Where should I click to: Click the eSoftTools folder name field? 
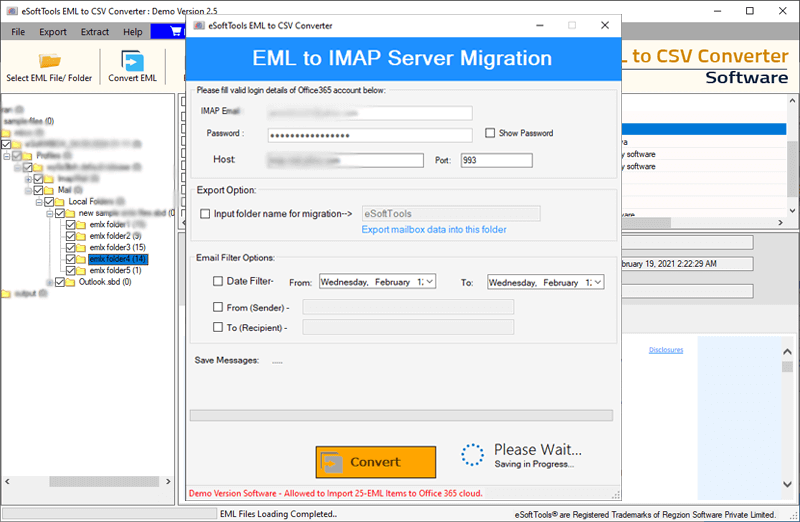(x=451, y=214)
